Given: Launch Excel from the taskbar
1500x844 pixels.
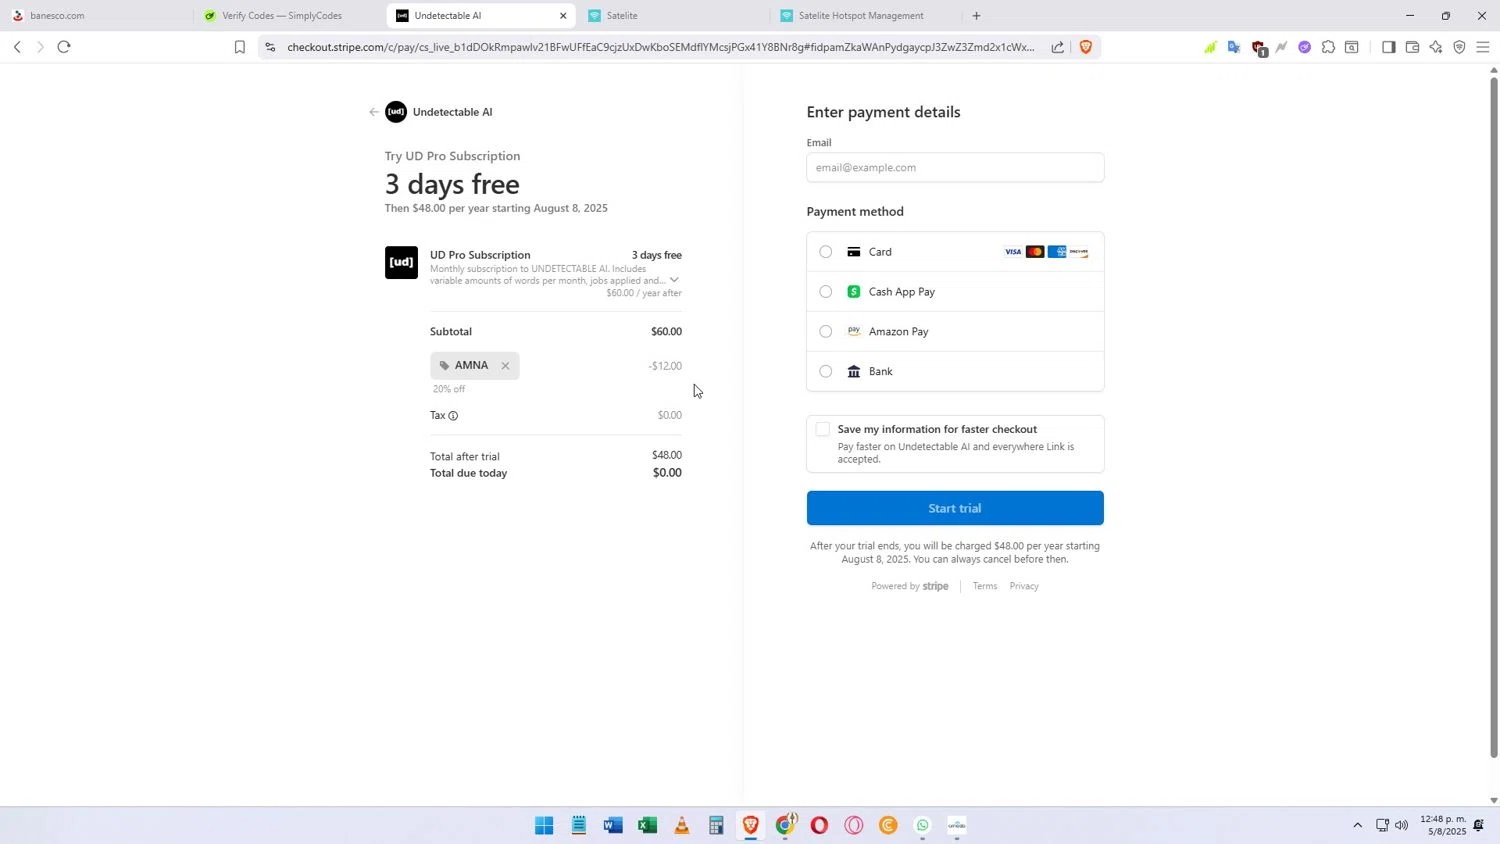Looking at the screenshot, I should (x=647, y=826).
